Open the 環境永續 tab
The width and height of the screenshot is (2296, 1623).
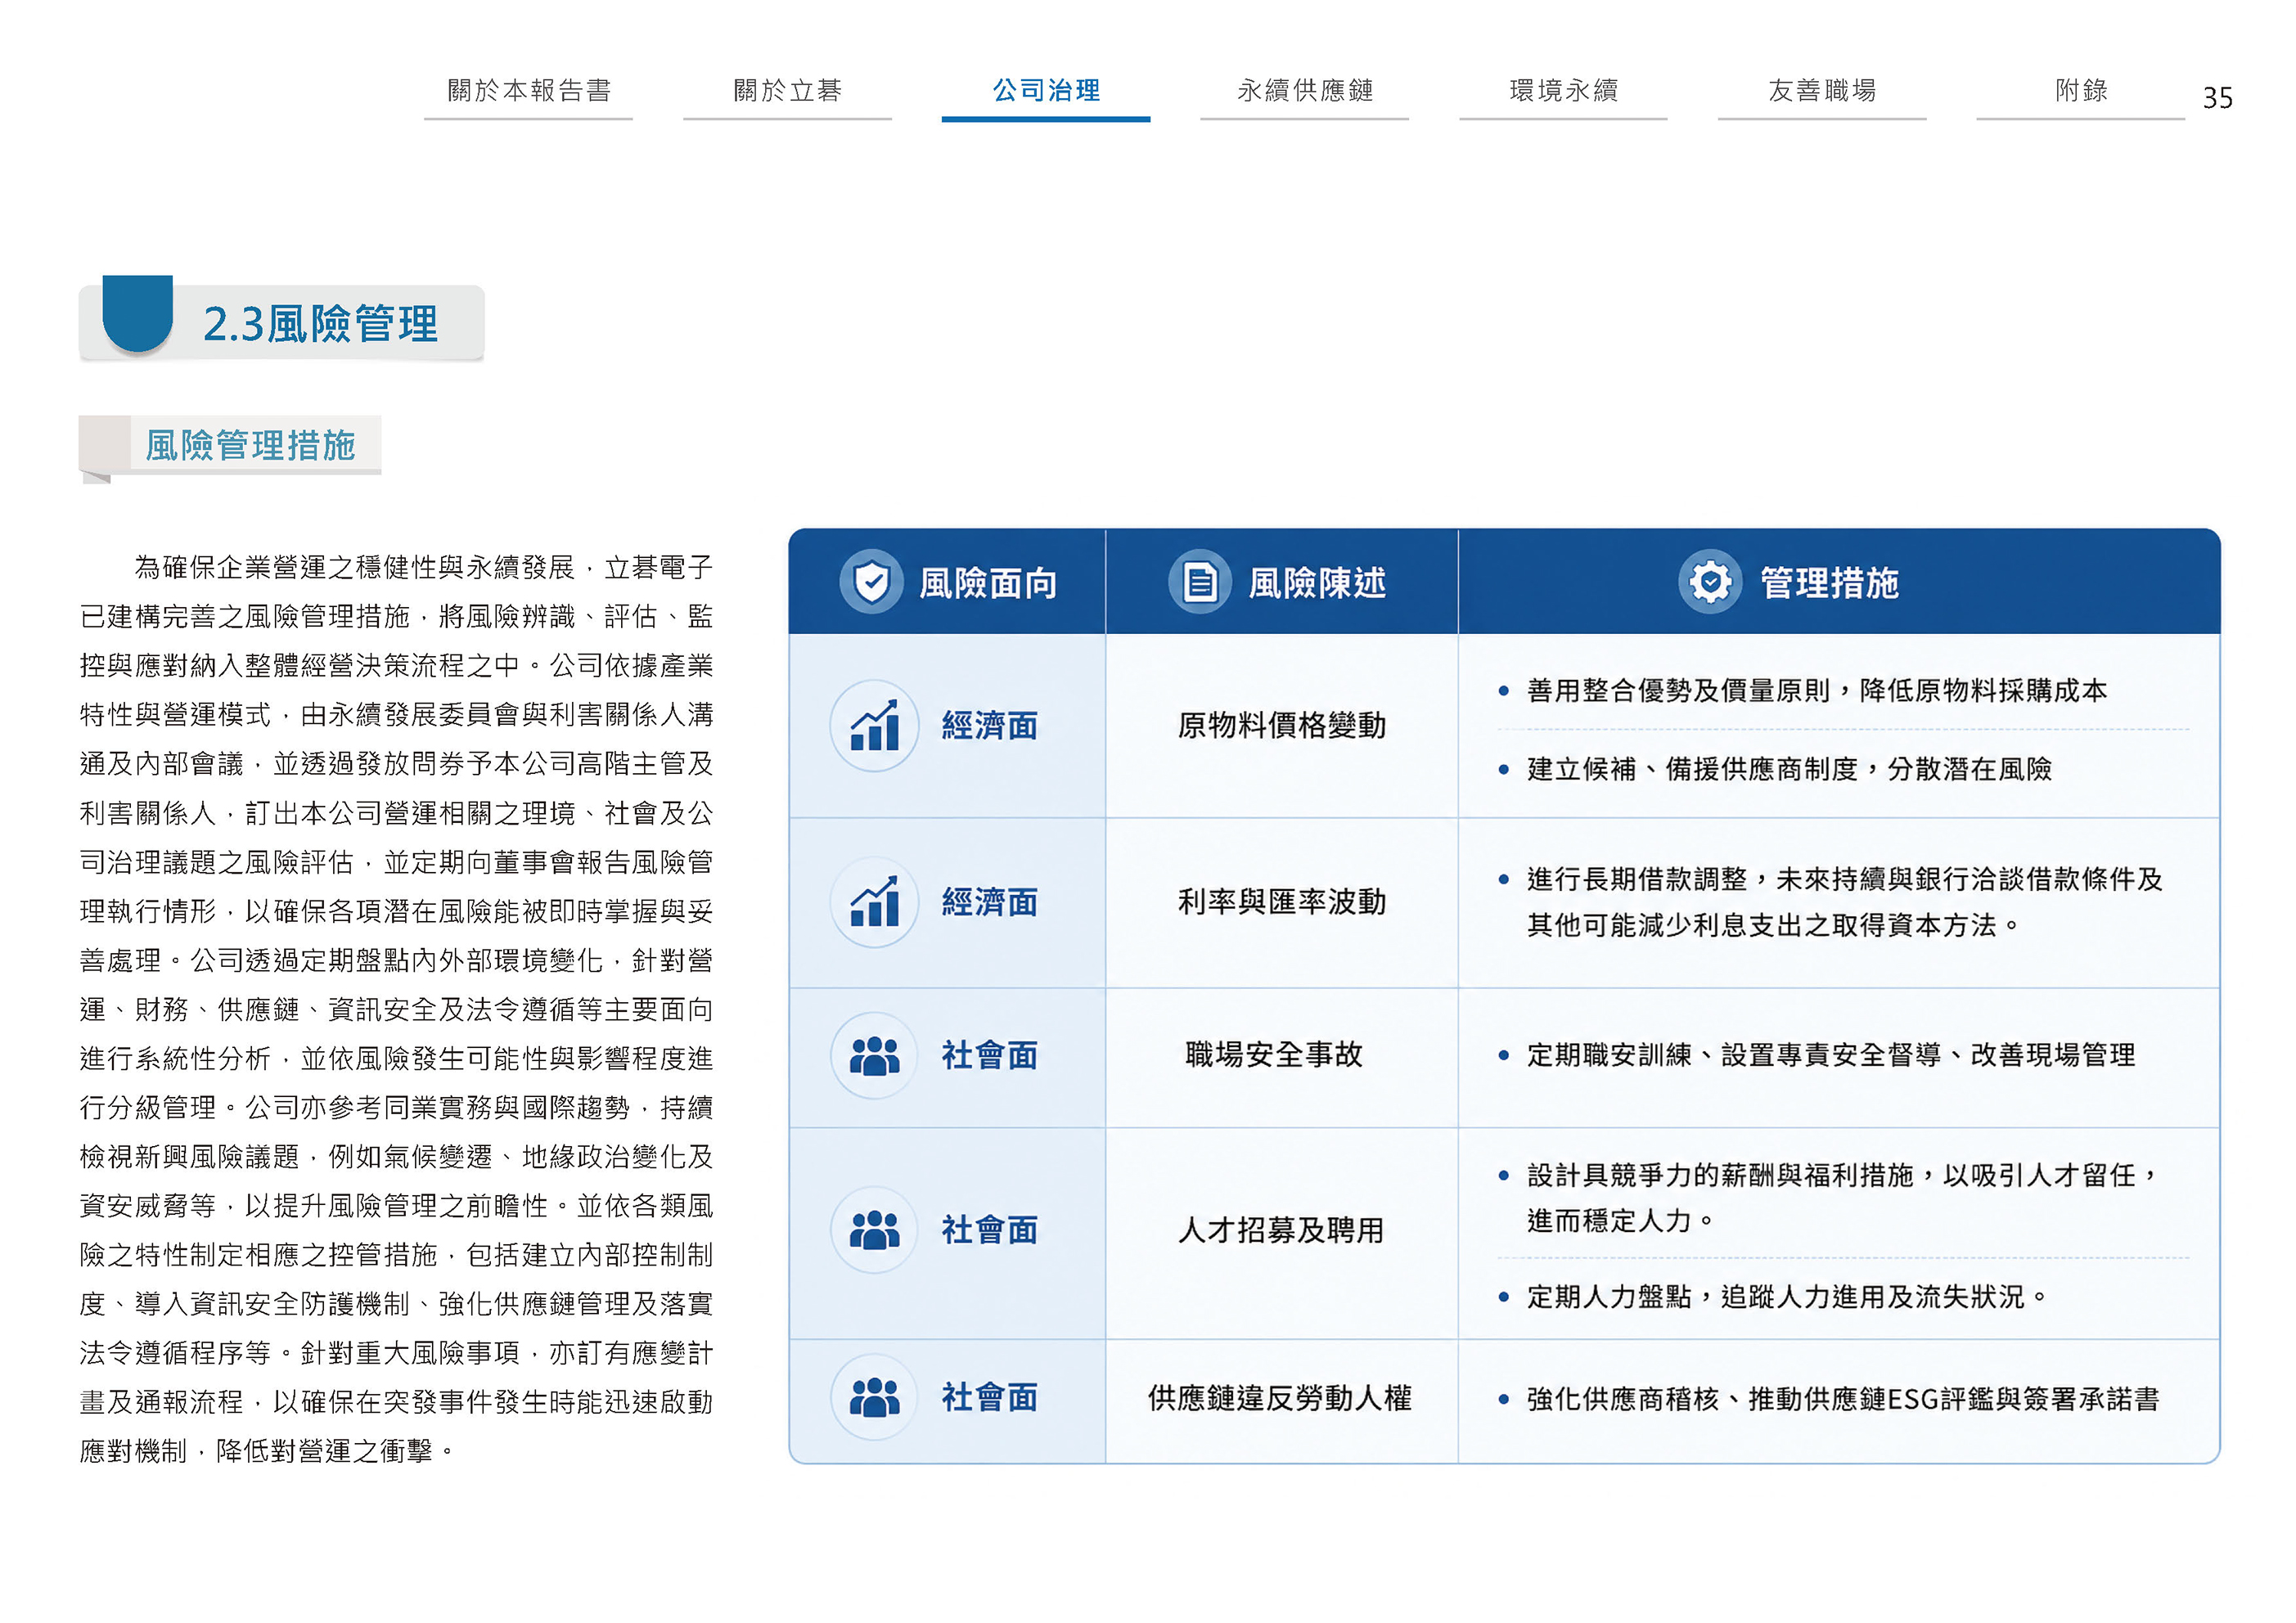[1563, 92]
